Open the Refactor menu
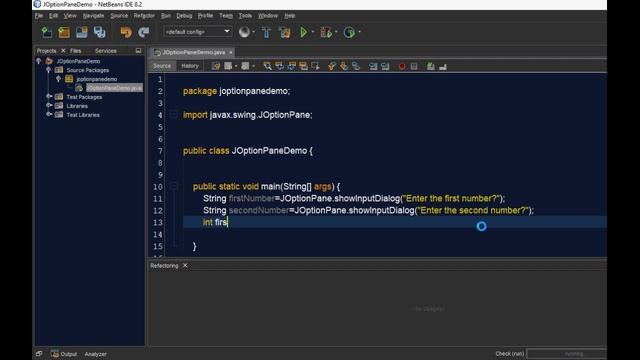The image size is (640, 360). point(144,16)
